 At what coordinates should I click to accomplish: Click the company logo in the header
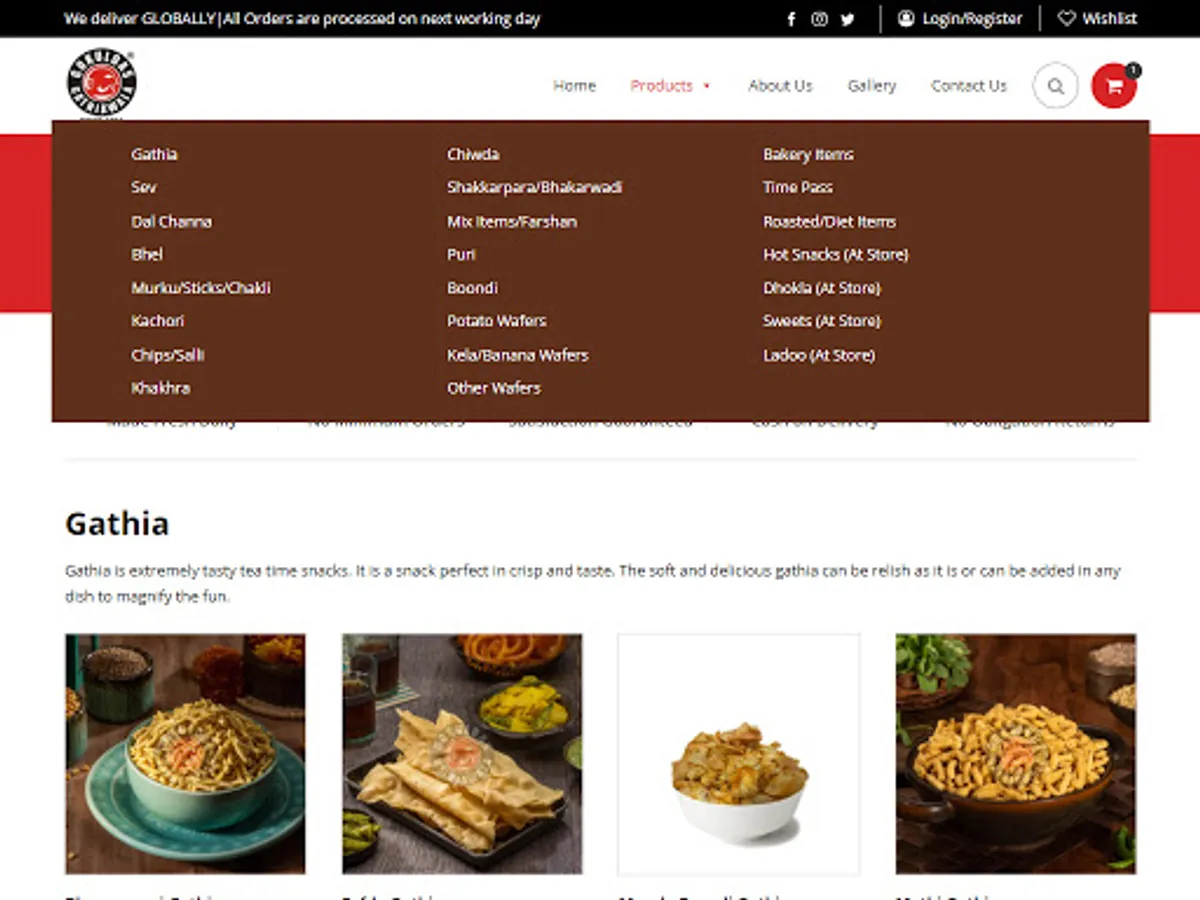coord(101,84)
